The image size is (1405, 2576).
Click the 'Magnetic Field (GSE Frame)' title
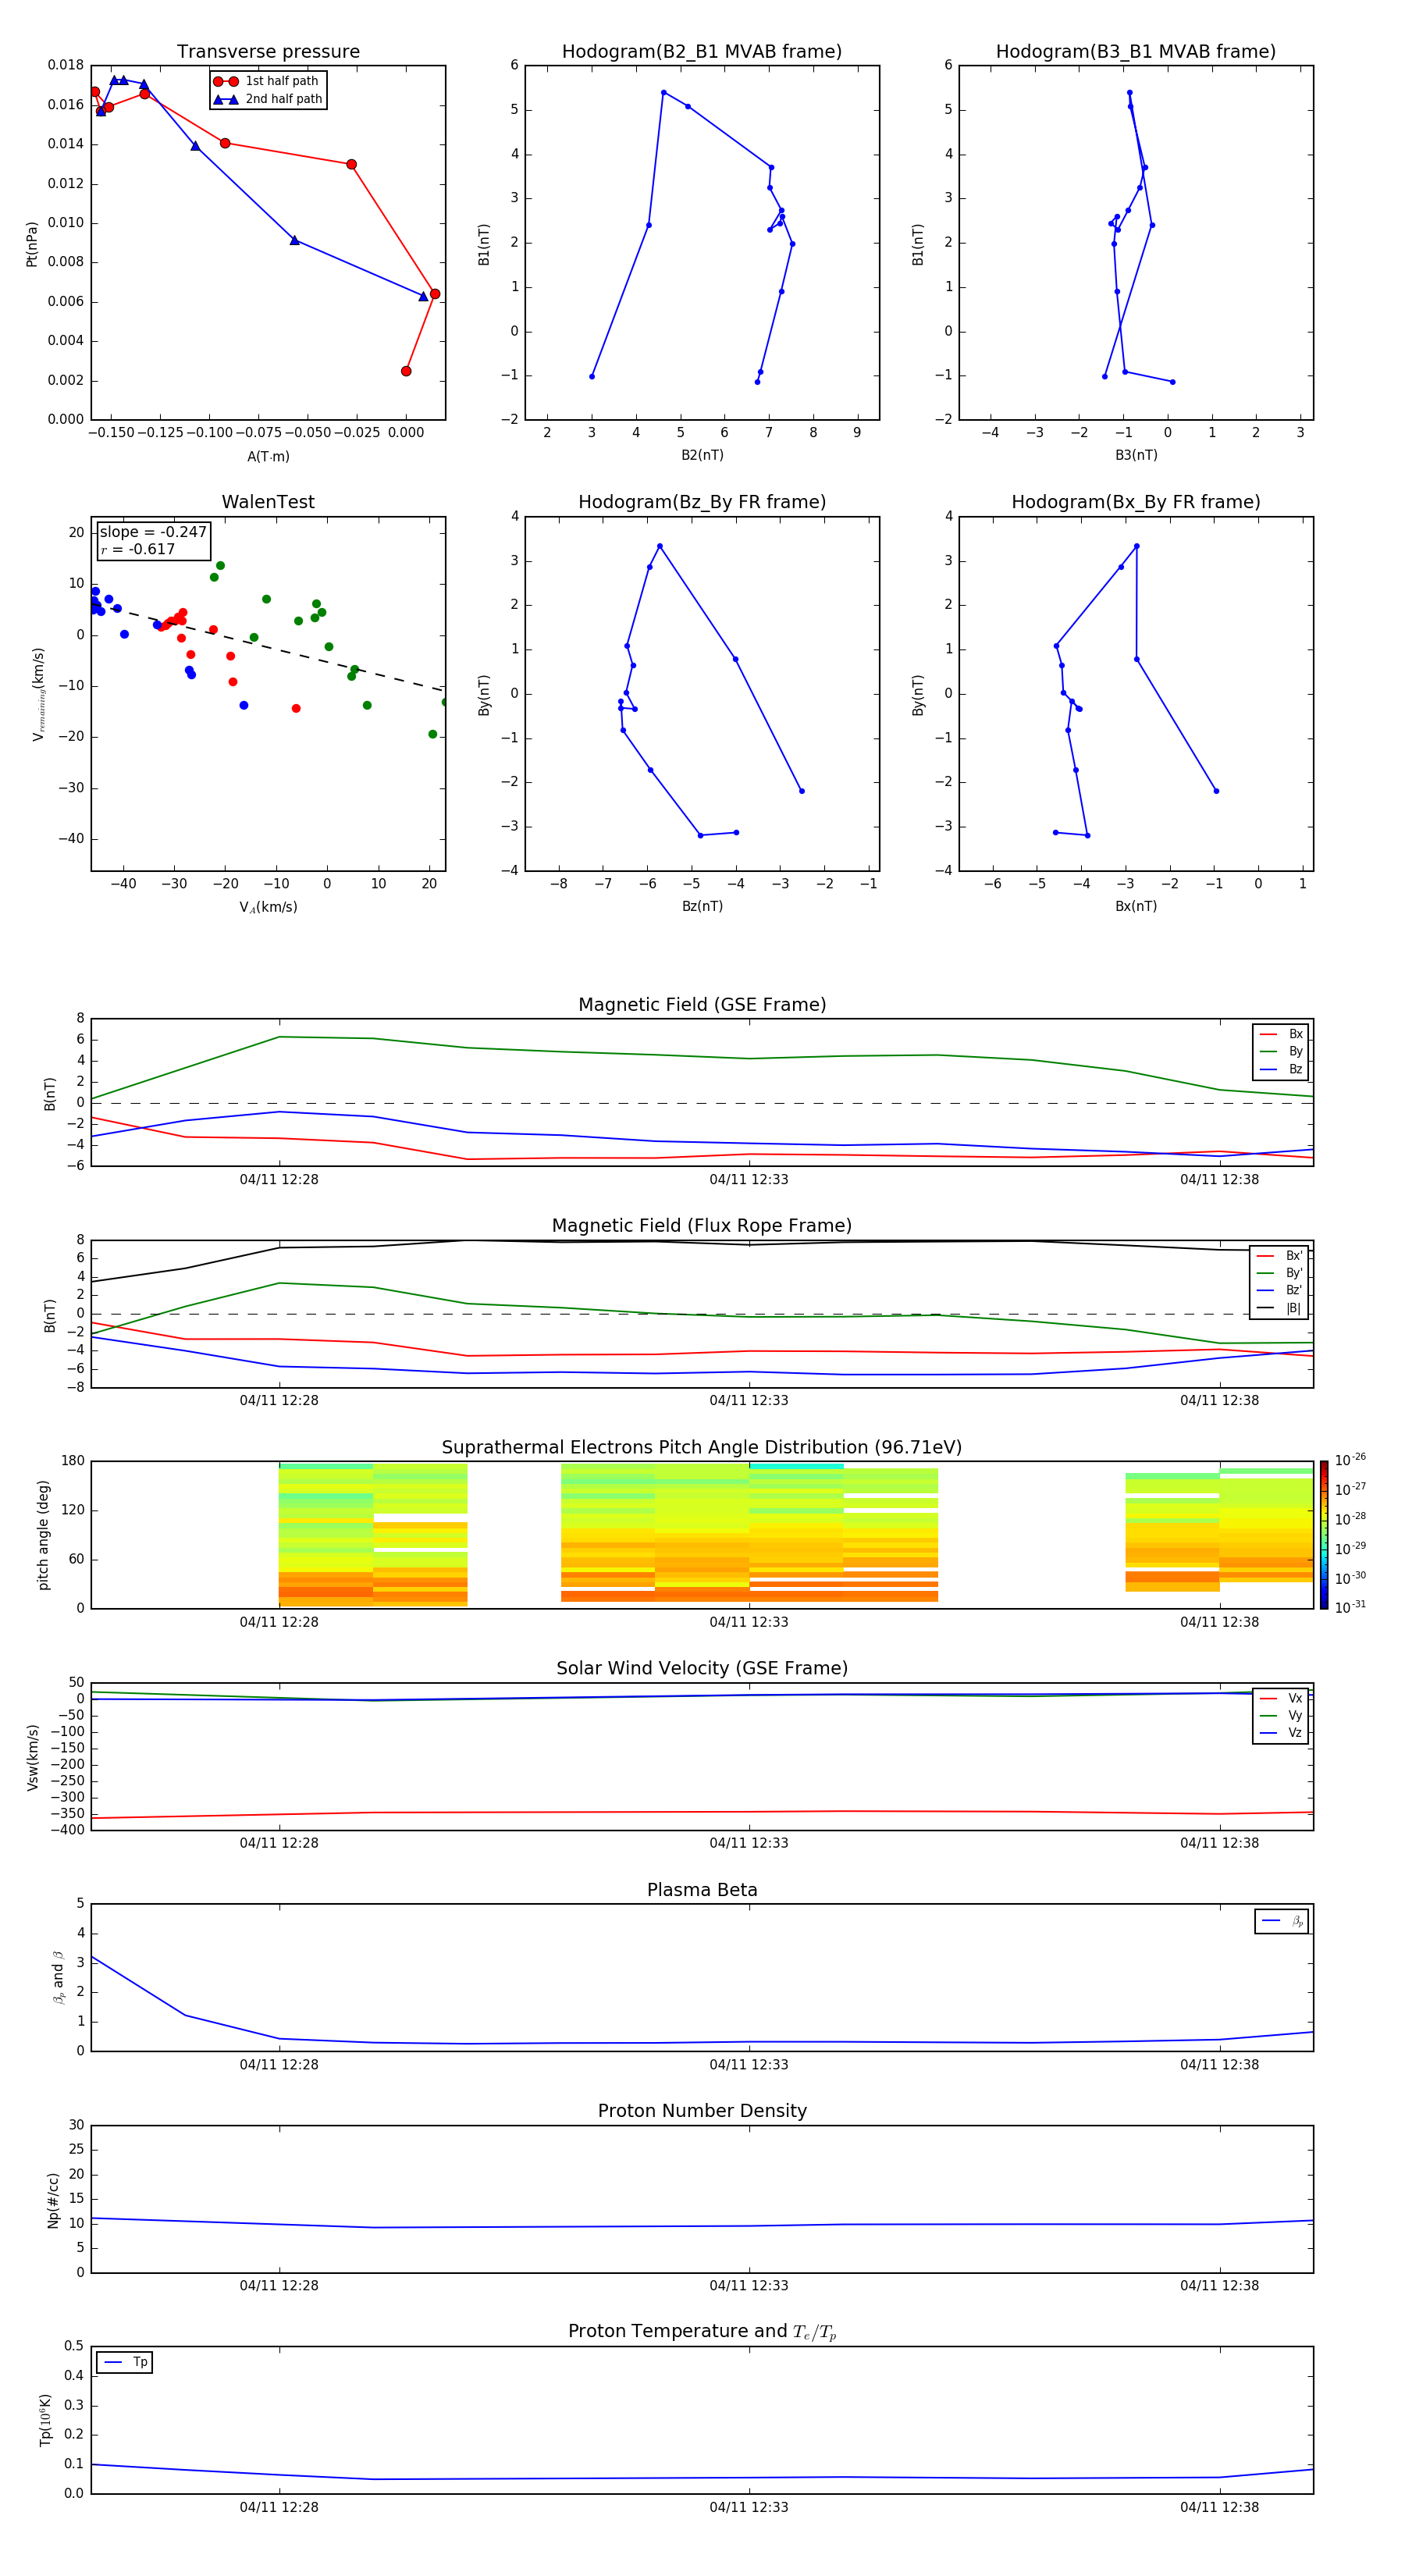702,1005
